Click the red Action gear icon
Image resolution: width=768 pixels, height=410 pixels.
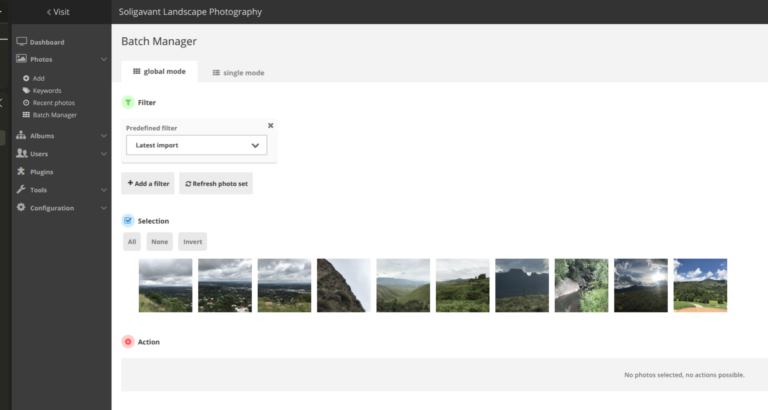128,341
